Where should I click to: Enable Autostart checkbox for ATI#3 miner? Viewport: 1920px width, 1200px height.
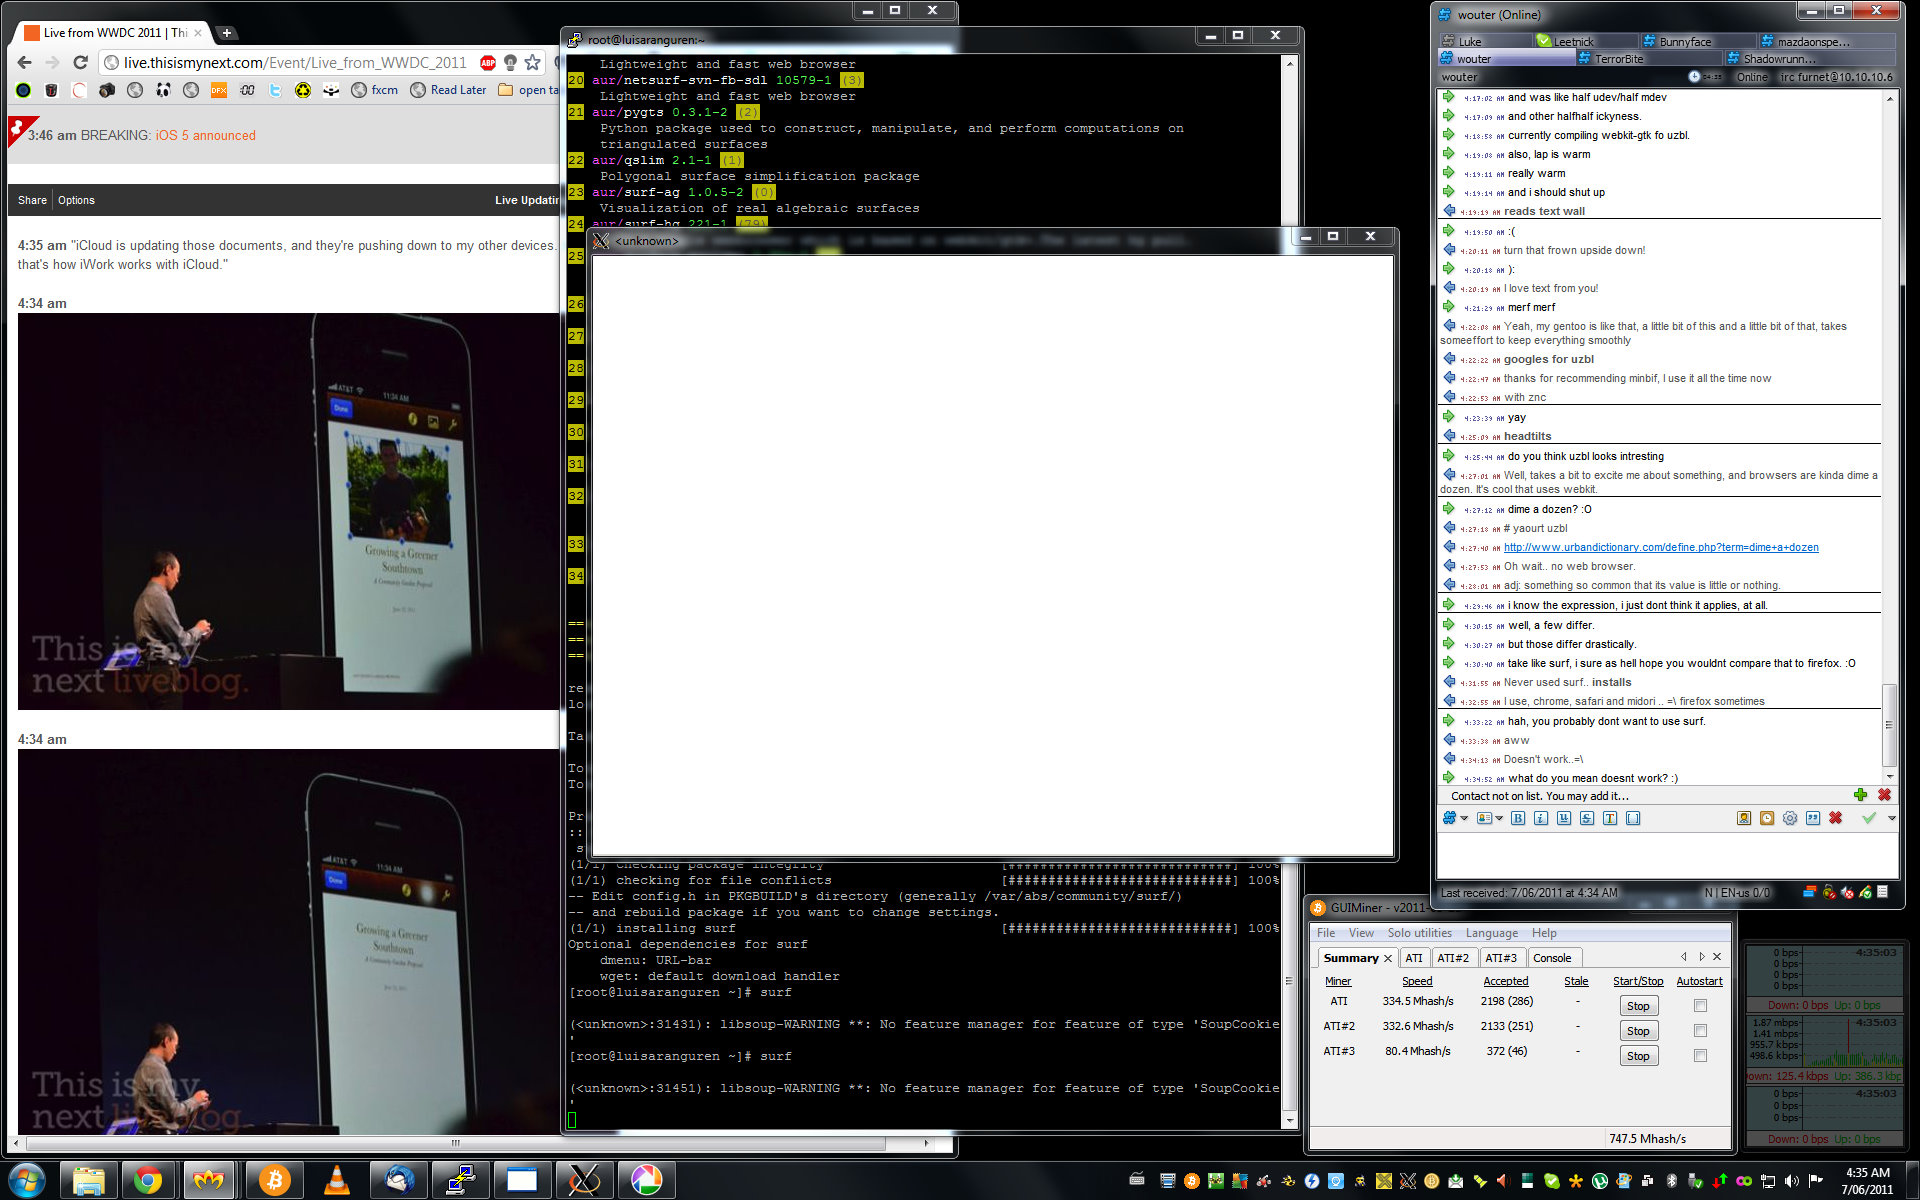(1700, 1055)
